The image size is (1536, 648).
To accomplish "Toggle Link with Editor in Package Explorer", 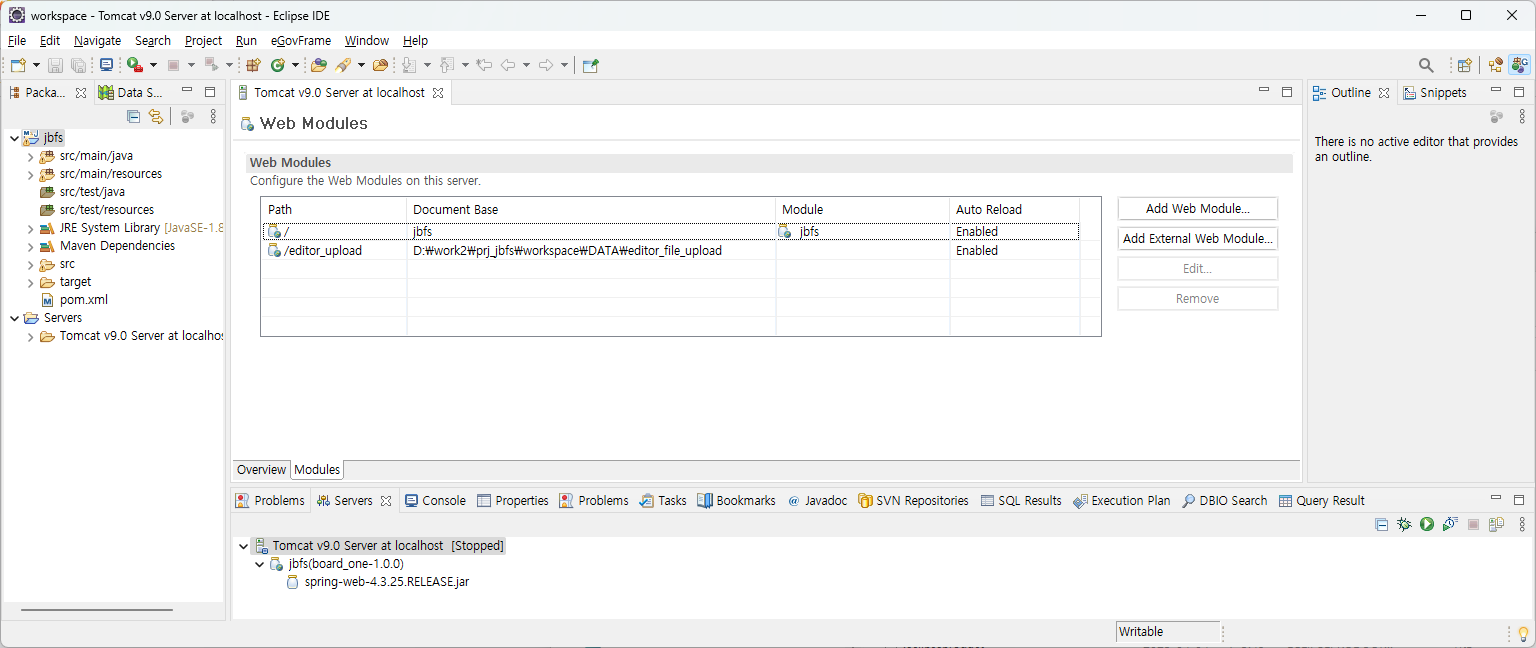I will tap(156, 116).
